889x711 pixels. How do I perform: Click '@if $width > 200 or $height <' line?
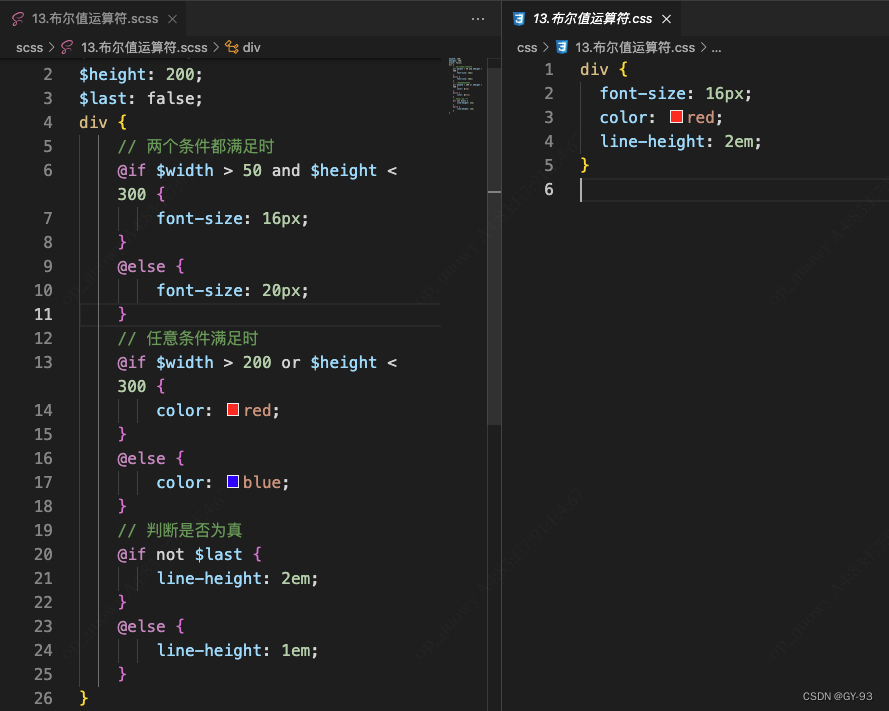coord(257,362)
